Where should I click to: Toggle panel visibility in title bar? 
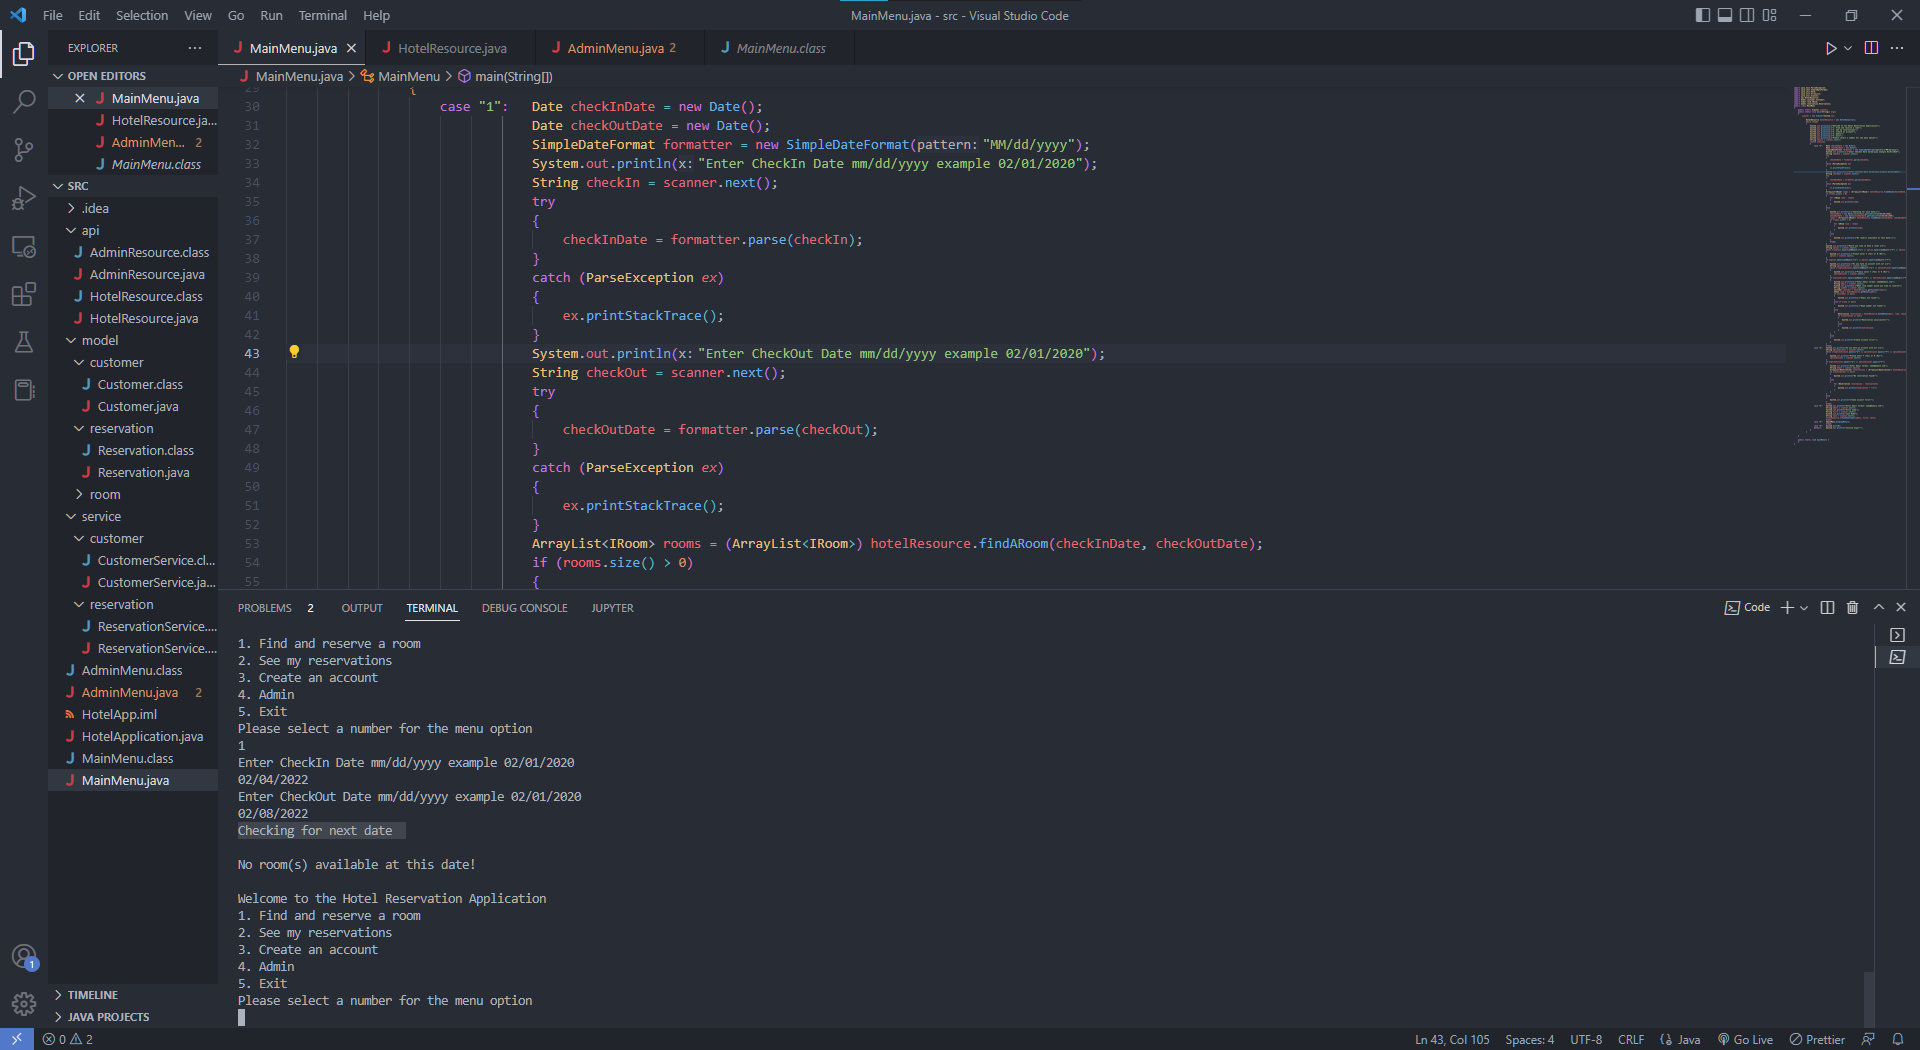[x=1725, y=15]
